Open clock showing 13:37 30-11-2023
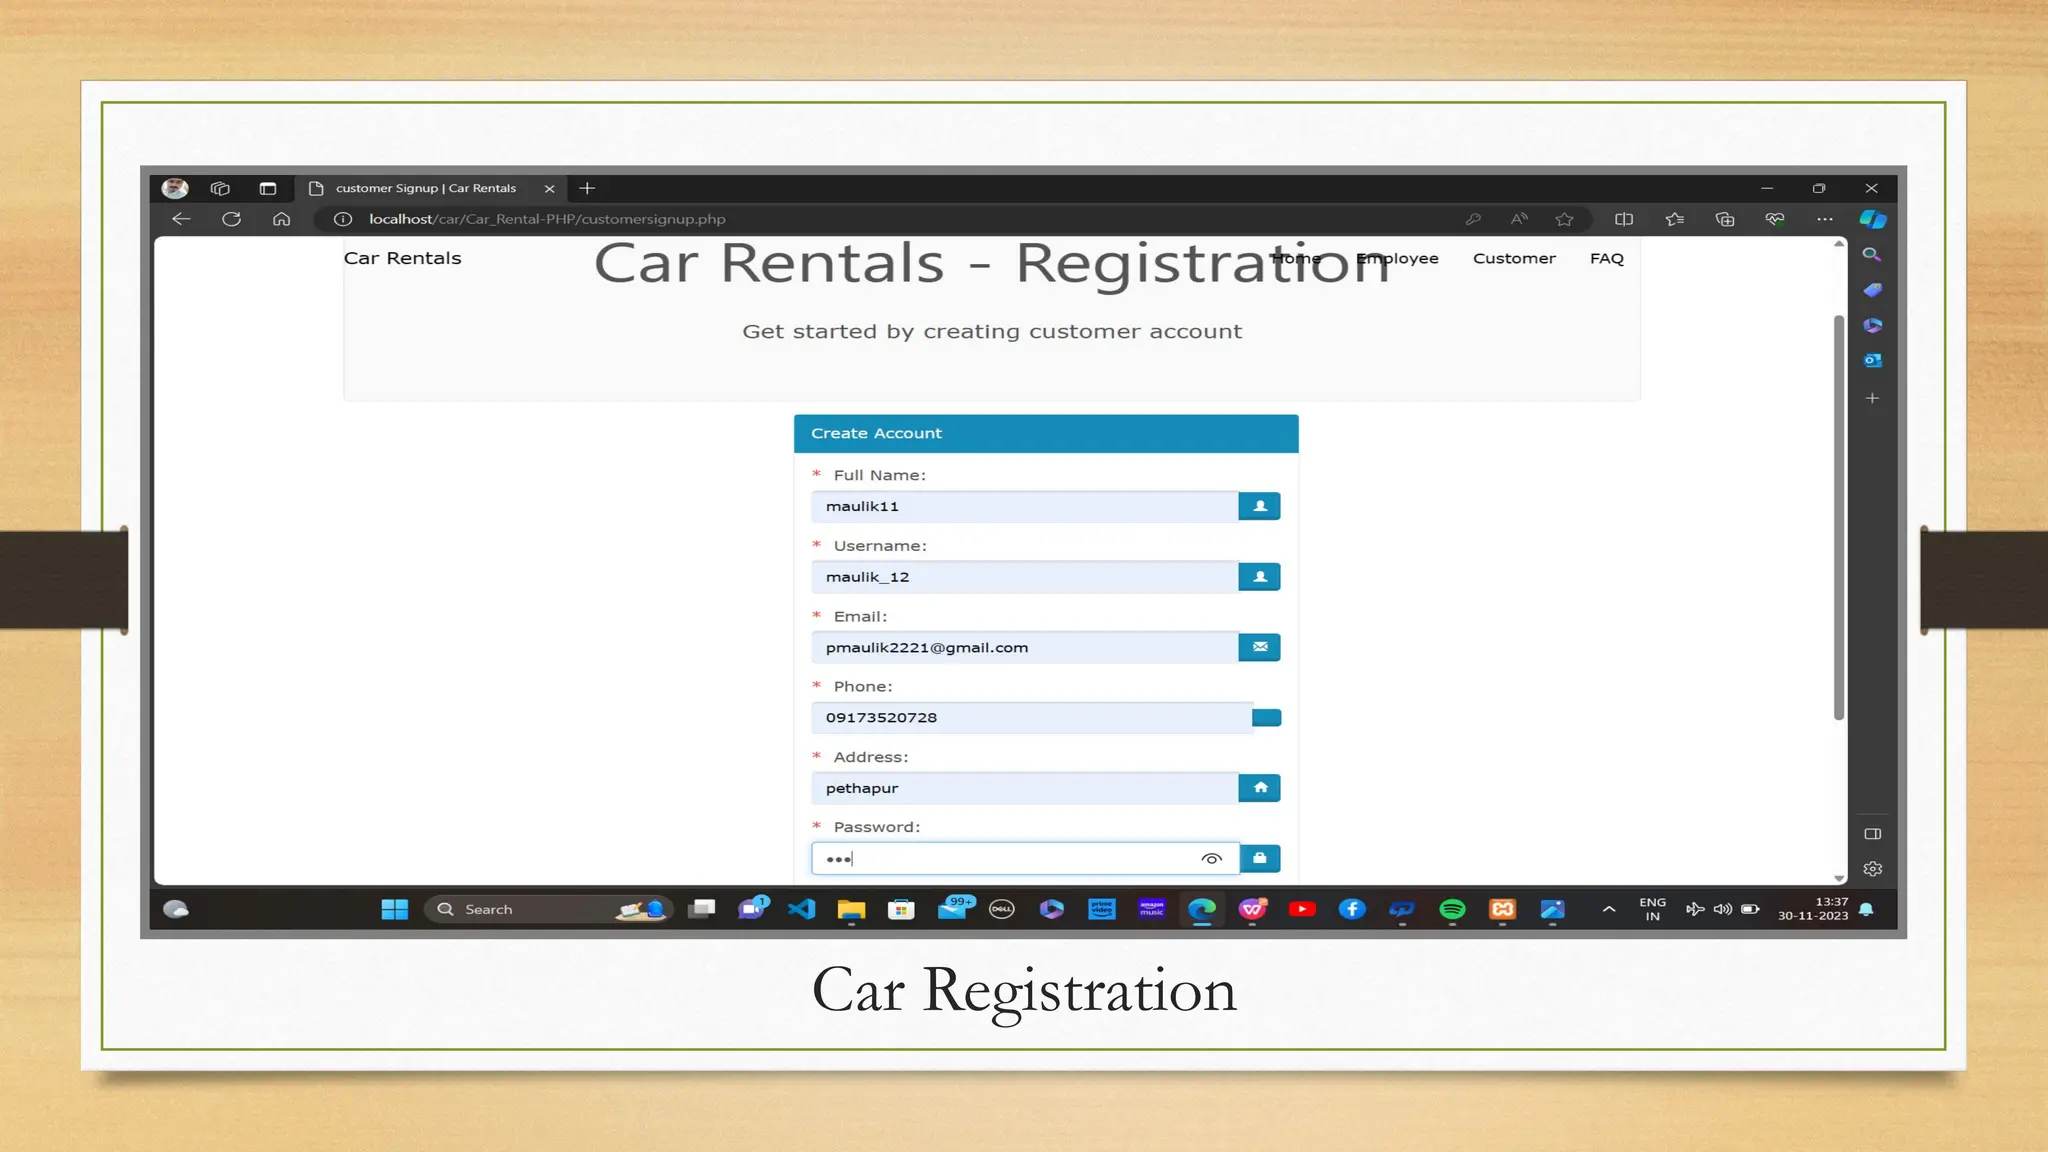 click(x=1813, y=909)
